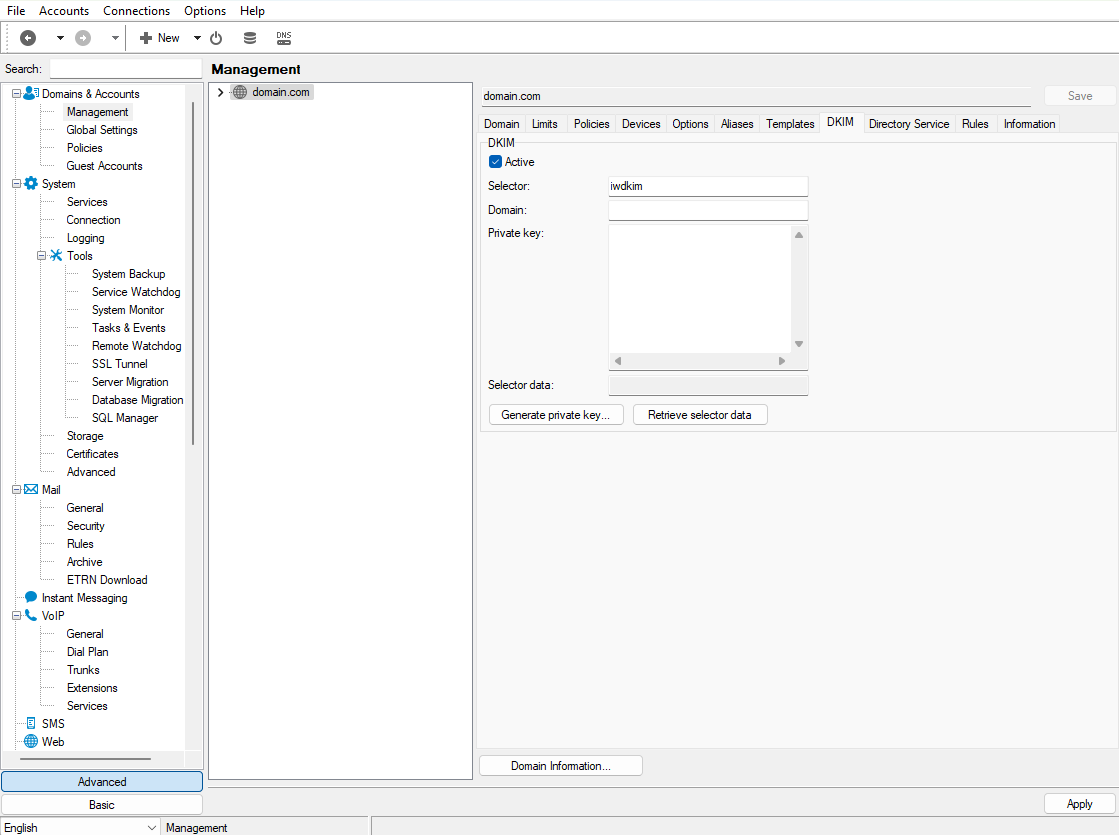This screenshot has height=835, width=1119.
Task: Open the database stack icon in toolbar
Action: coord(250,38)
